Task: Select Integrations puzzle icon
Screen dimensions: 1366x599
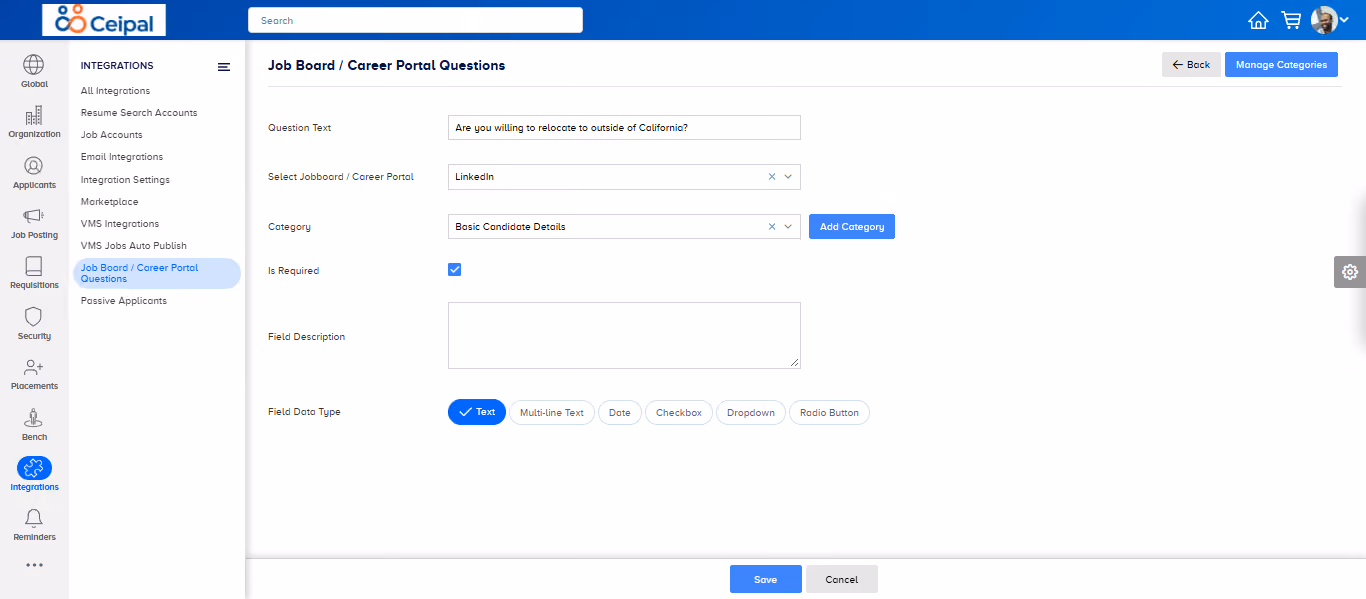Action: [x=34, y=468]
